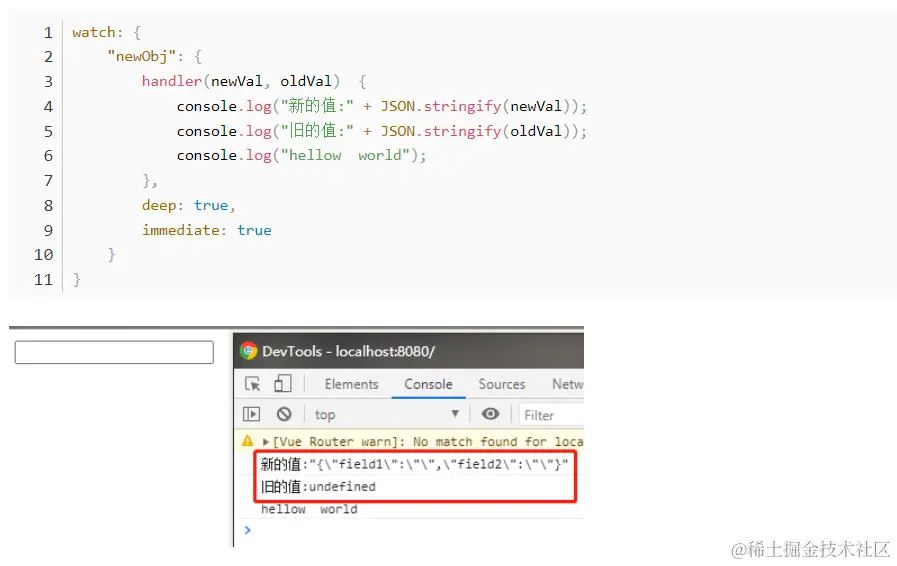Click the console prompt chevron

(248, 530)
